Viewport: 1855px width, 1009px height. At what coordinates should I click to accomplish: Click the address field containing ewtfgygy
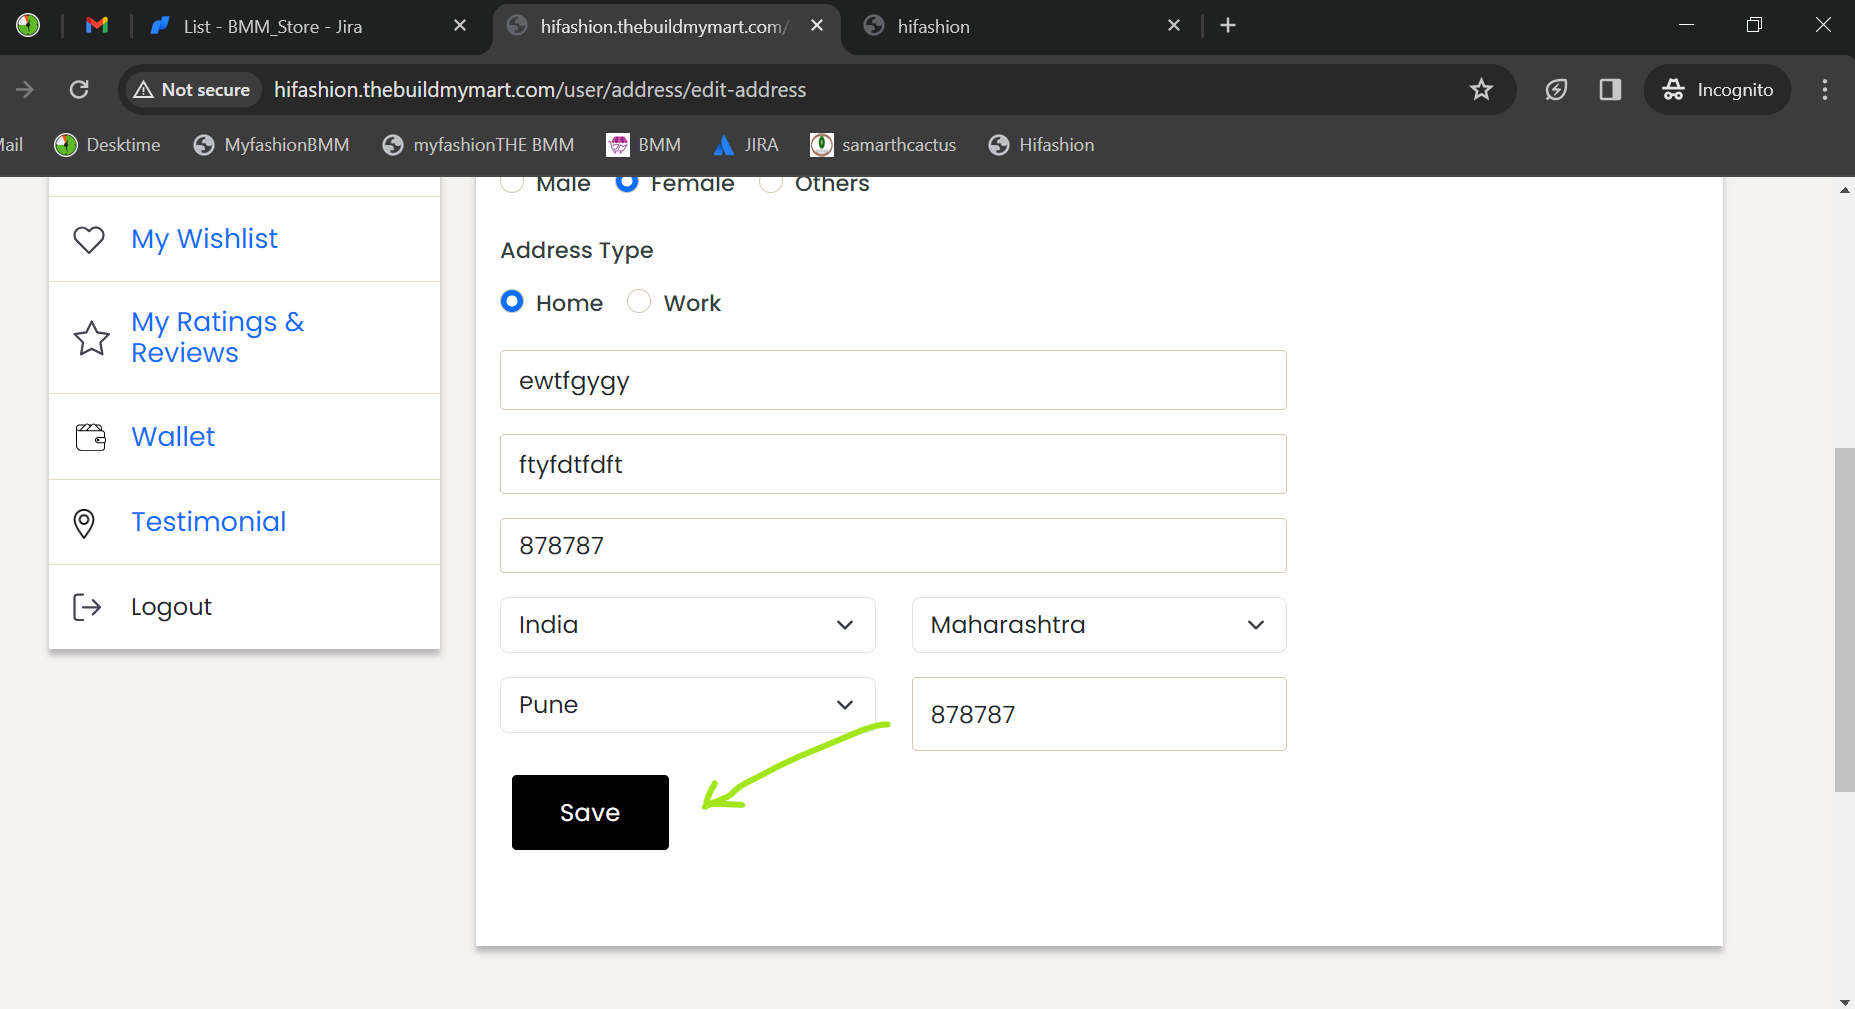point(893,380)
